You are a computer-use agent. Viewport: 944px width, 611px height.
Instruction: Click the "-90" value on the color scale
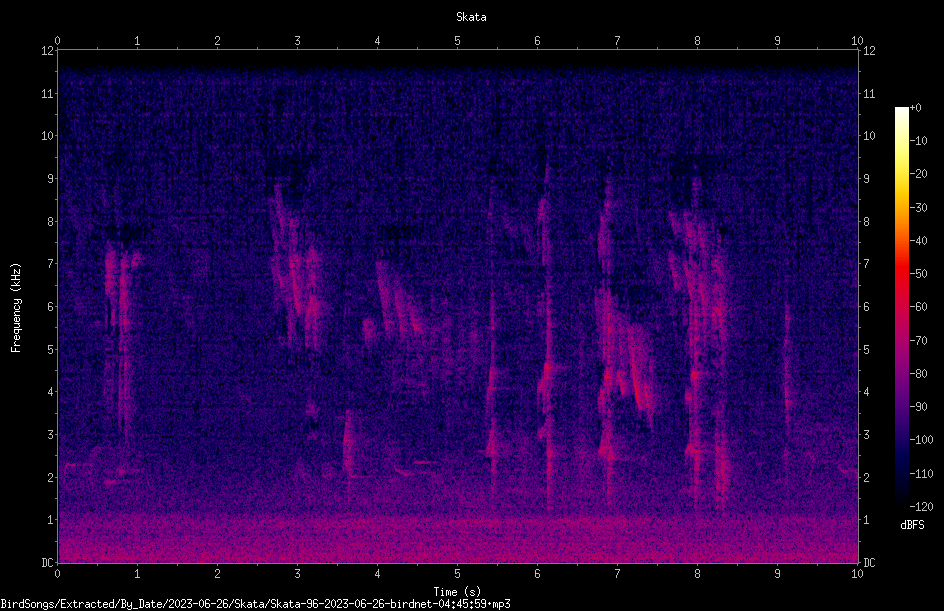point(918,407)
